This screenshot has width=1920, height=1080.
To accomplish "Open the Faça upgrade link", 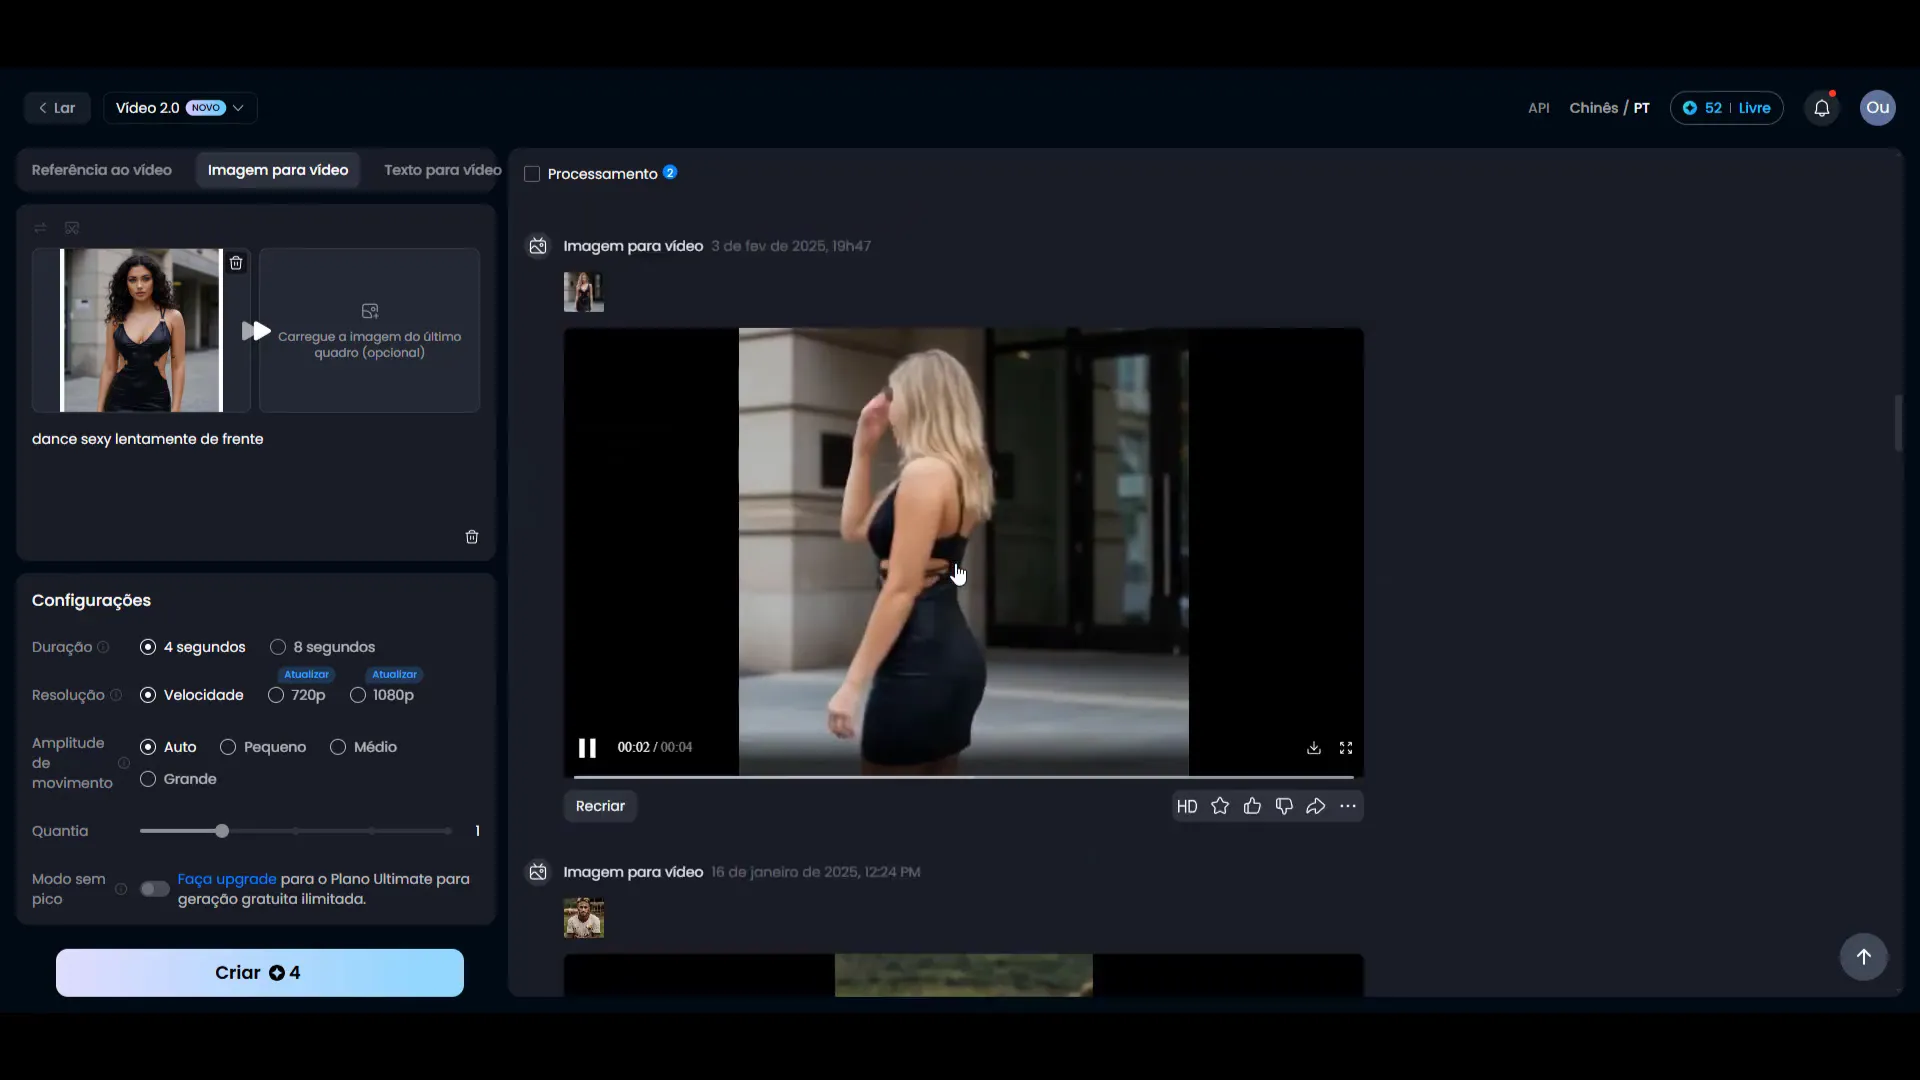I will pyautogui.click(x=227, y=879).
